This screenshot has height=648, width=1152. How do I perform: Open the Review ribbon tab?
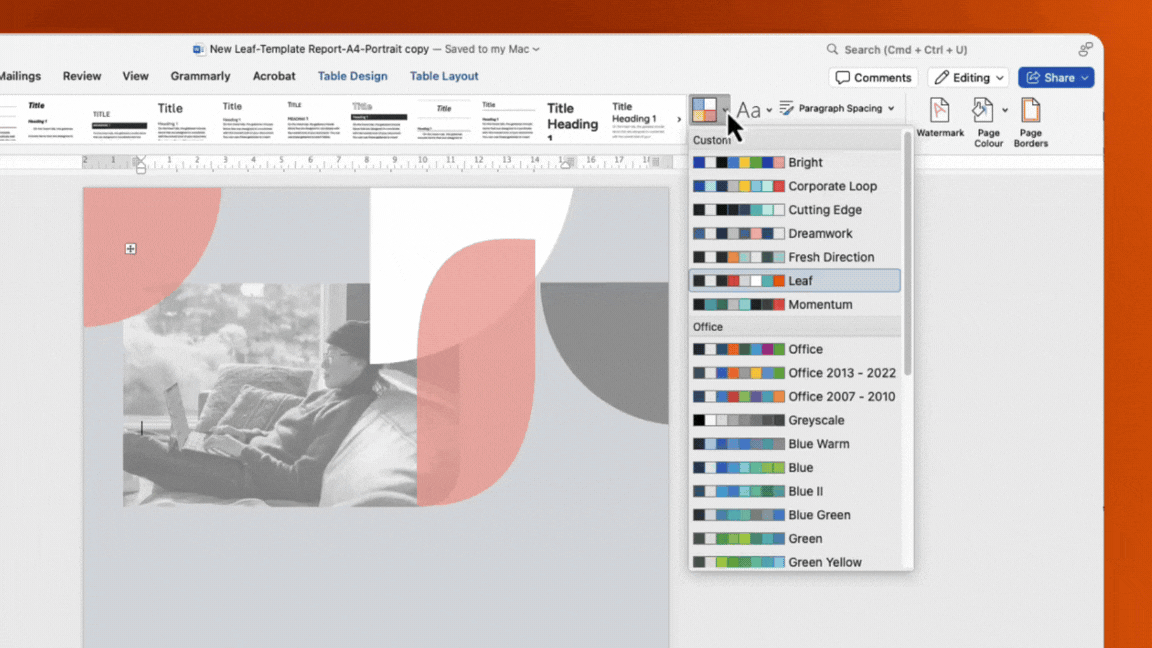(x=81, y=76)
